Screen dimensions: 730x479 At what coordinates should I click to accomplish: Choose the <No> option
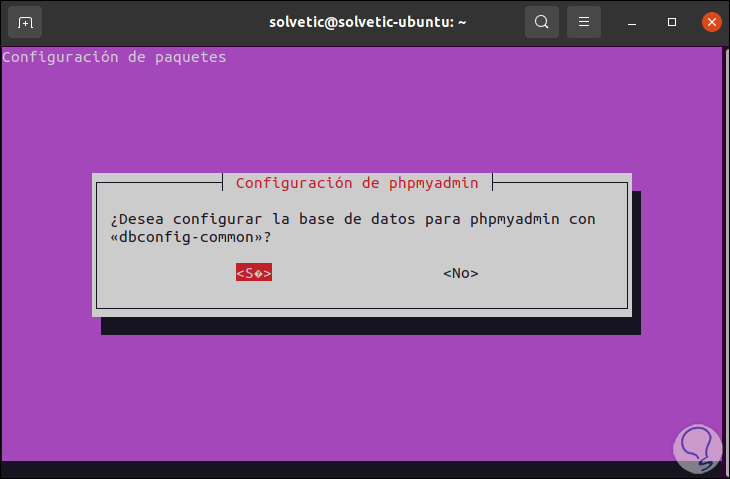click(x=460, y=273)
